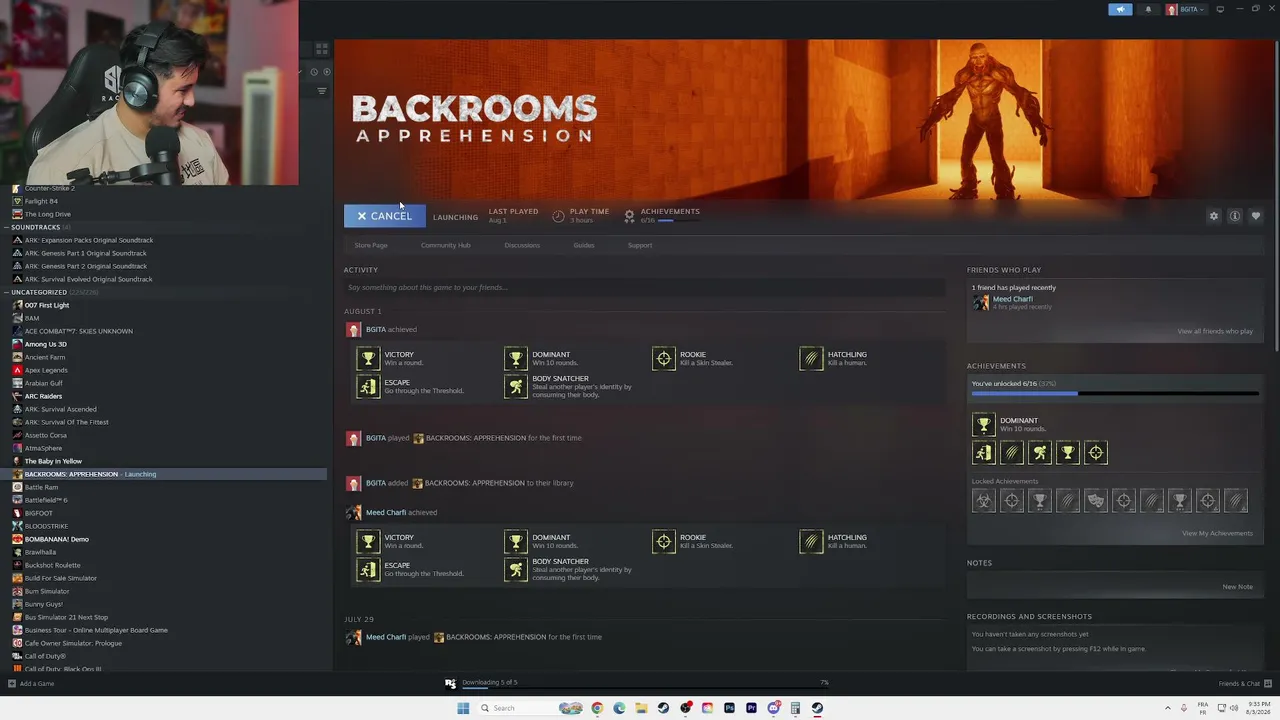Open the Guides tab

click(584, 245)
